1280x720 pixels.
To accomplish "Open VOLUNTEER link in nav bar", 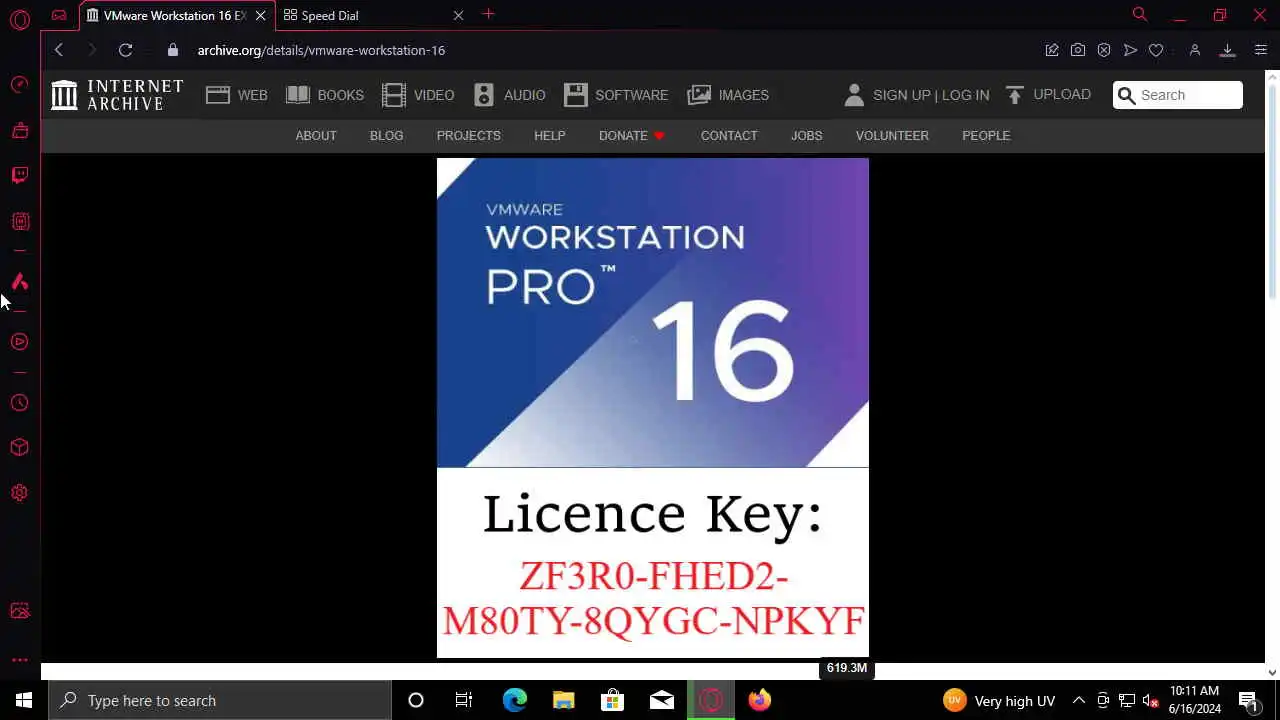I will pos(892,135).
